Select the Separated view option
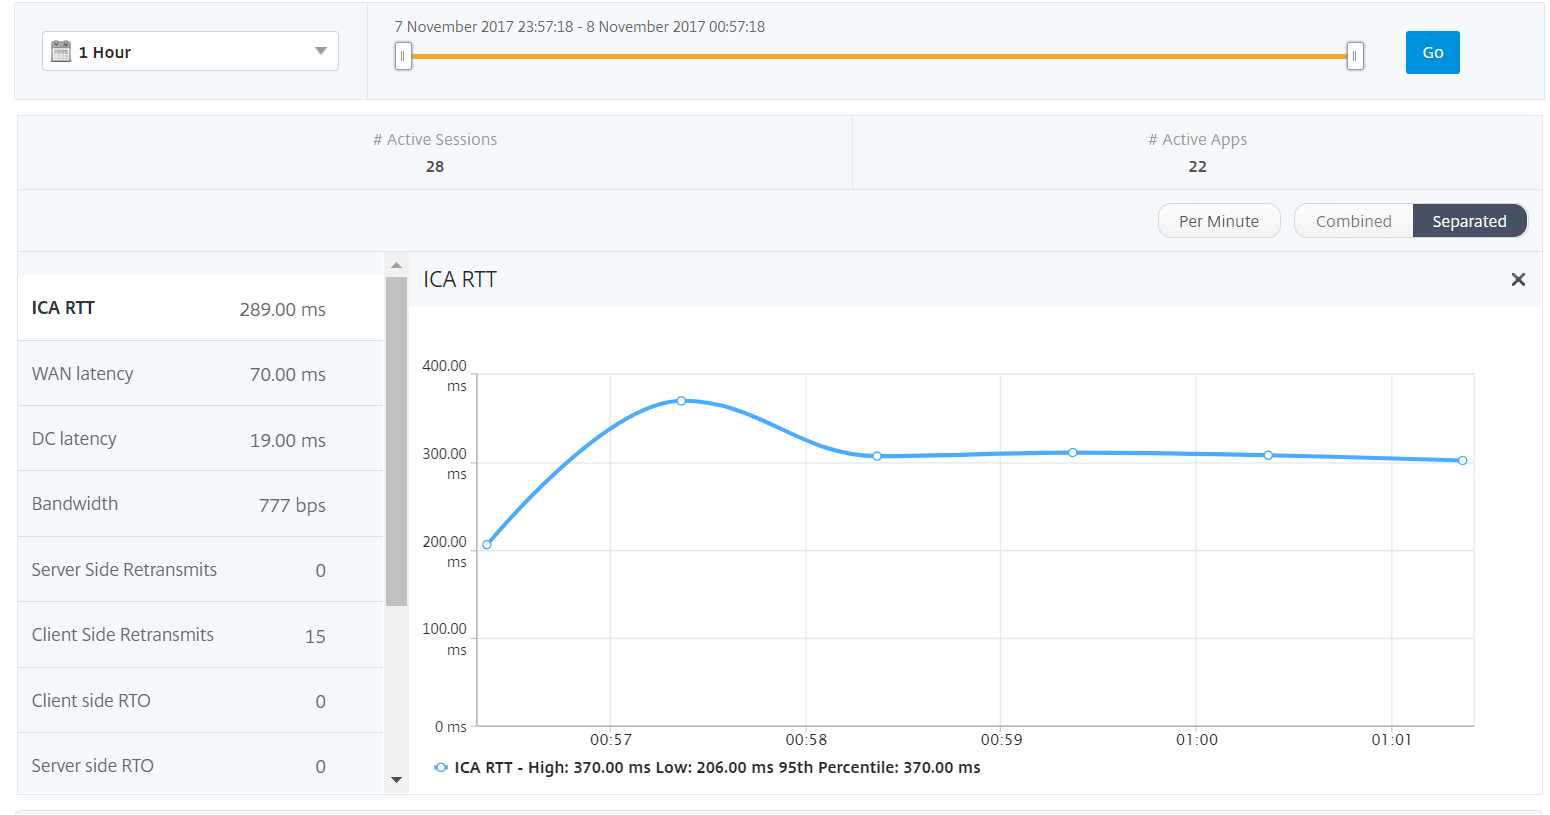Viewport: 1550px width, 815px height. pos(1470,220)
